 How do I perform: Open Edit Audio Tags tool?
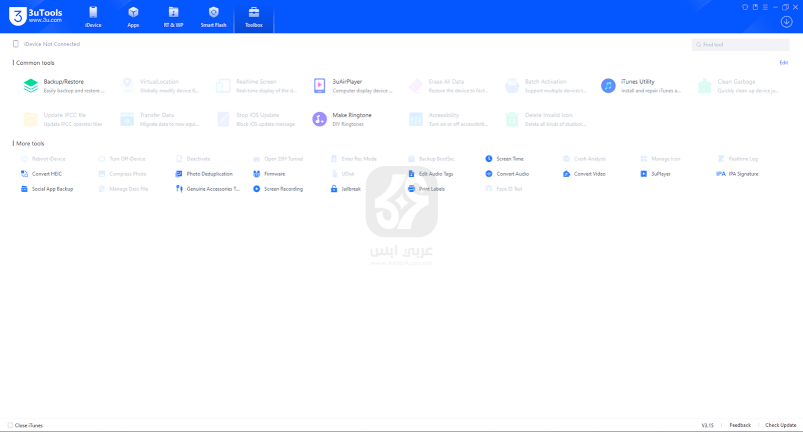[430, 174]
